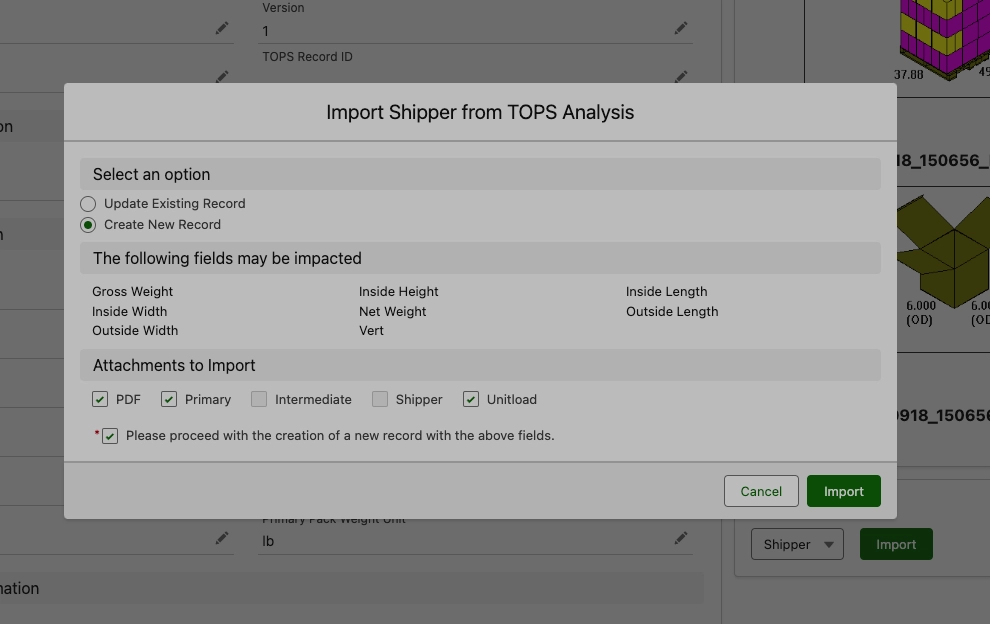This screenshot has width=990, height=624.
Task: Uncheck the PDF attachment checkbox
Action: pyautogui.click(x=100, y=399)
